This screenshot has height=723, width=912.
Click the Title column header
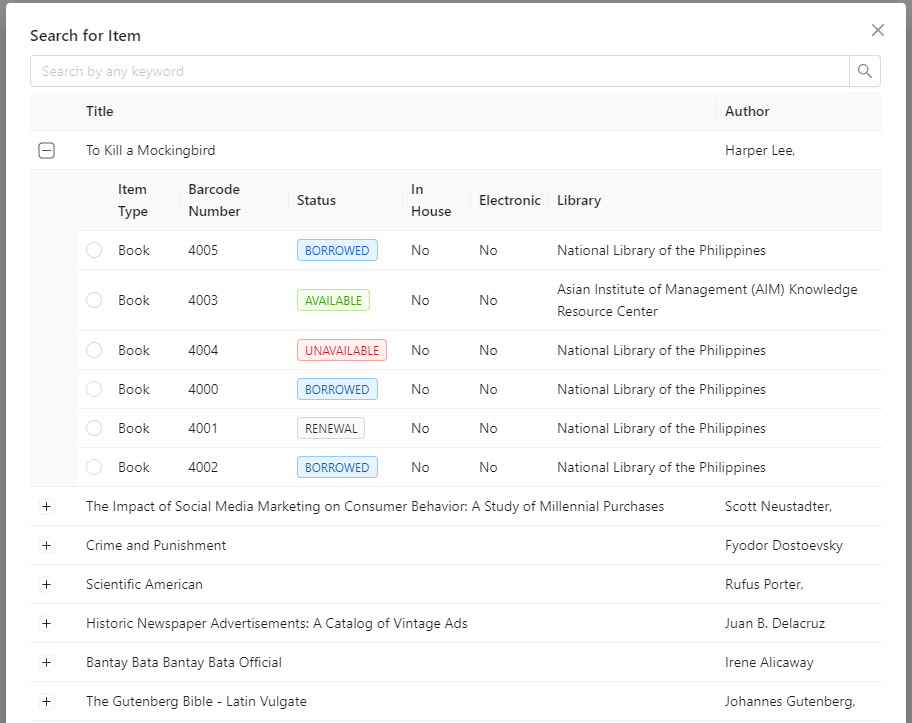click(x=100, y=111)
